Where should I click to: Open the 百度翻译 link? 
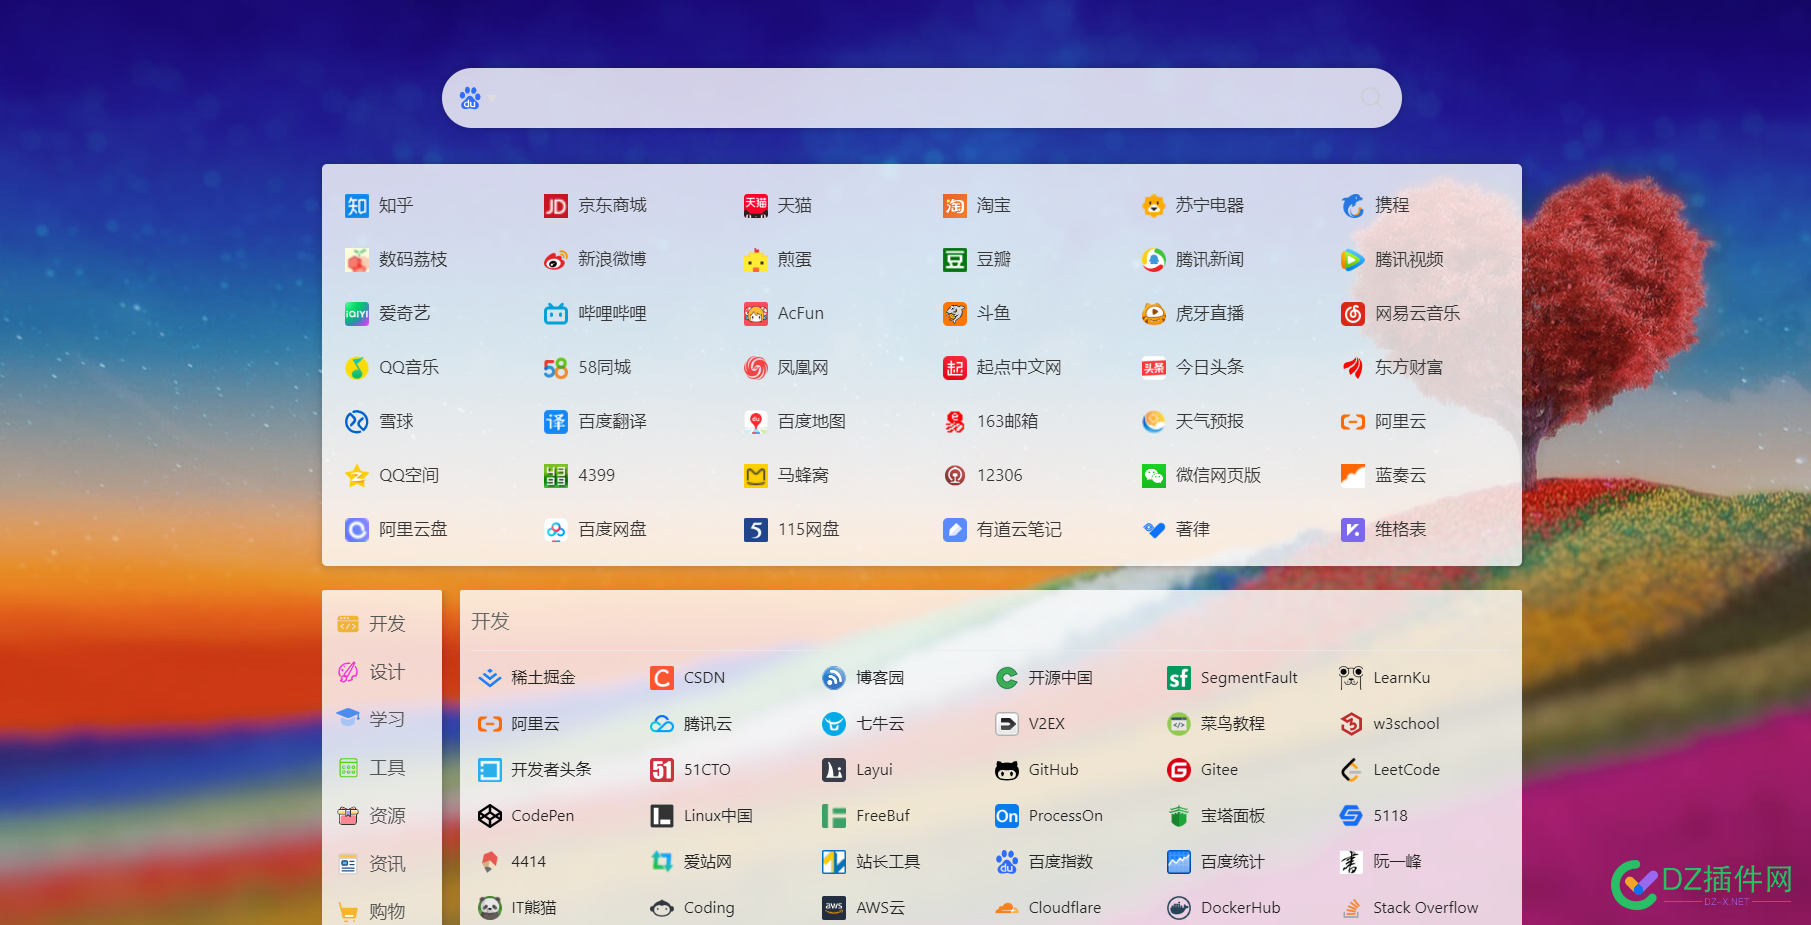(595, 422)
